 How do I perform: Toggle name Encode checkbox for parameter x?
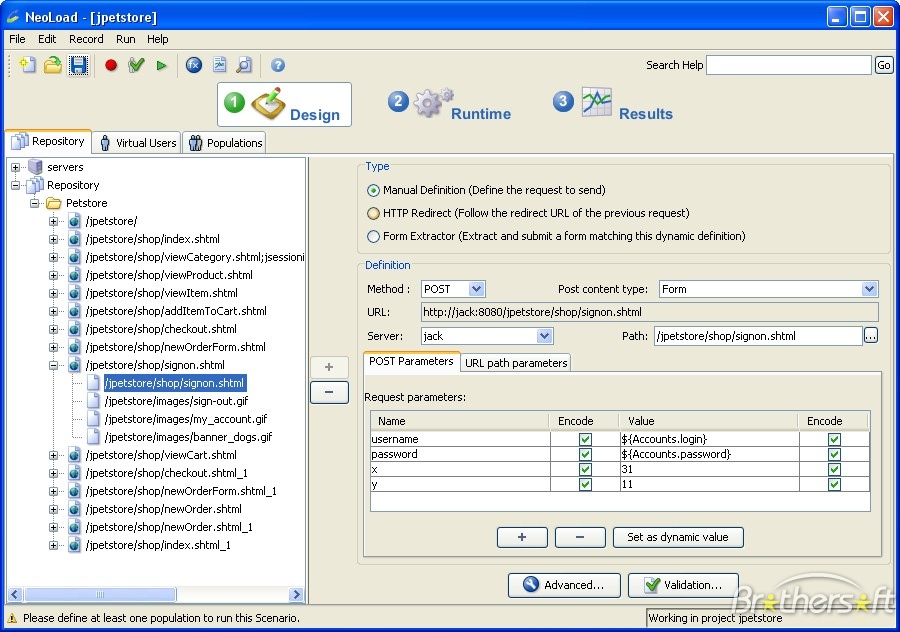click(585, 469)
